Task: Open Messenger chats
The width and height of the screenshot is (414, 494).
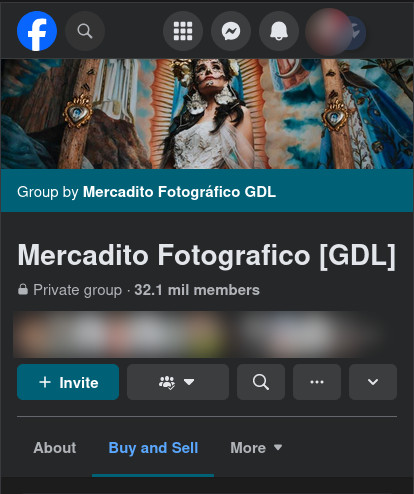Action: pyautogui.click(x=231, y=31)
